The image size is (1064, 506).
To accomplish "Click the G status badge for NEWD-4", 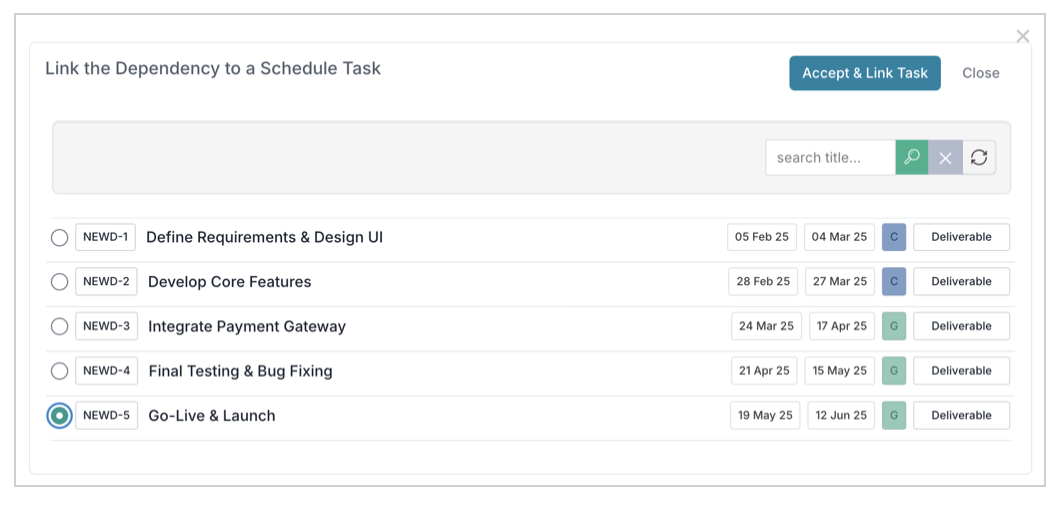I will (894, 371).
